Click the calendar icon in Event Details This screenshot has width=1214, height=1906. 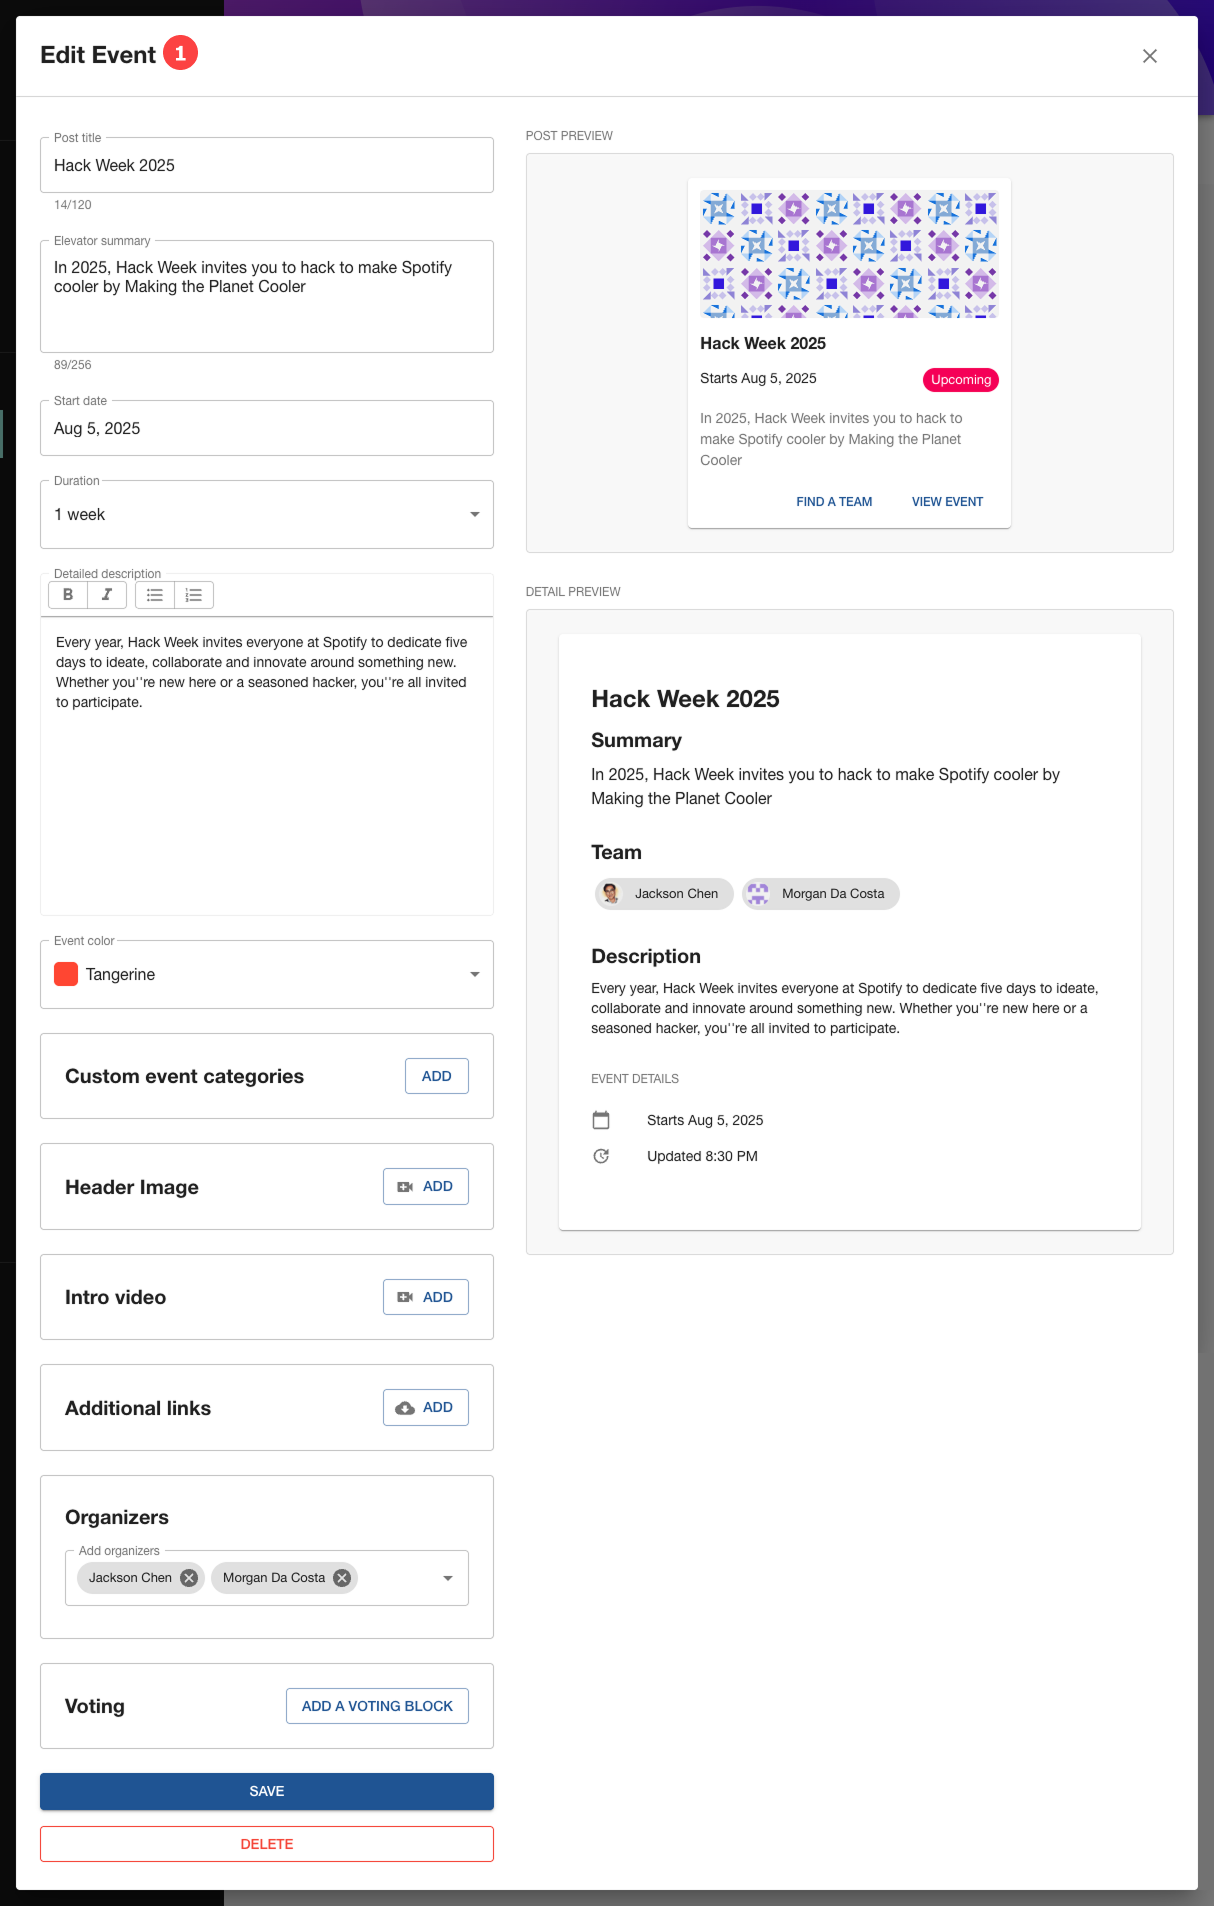[x=601, y=1120]
